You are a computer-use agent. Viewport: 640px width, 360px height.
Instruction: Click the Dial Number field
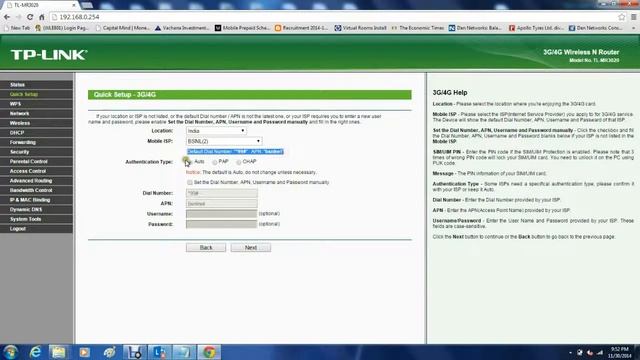tap(222, 193)
